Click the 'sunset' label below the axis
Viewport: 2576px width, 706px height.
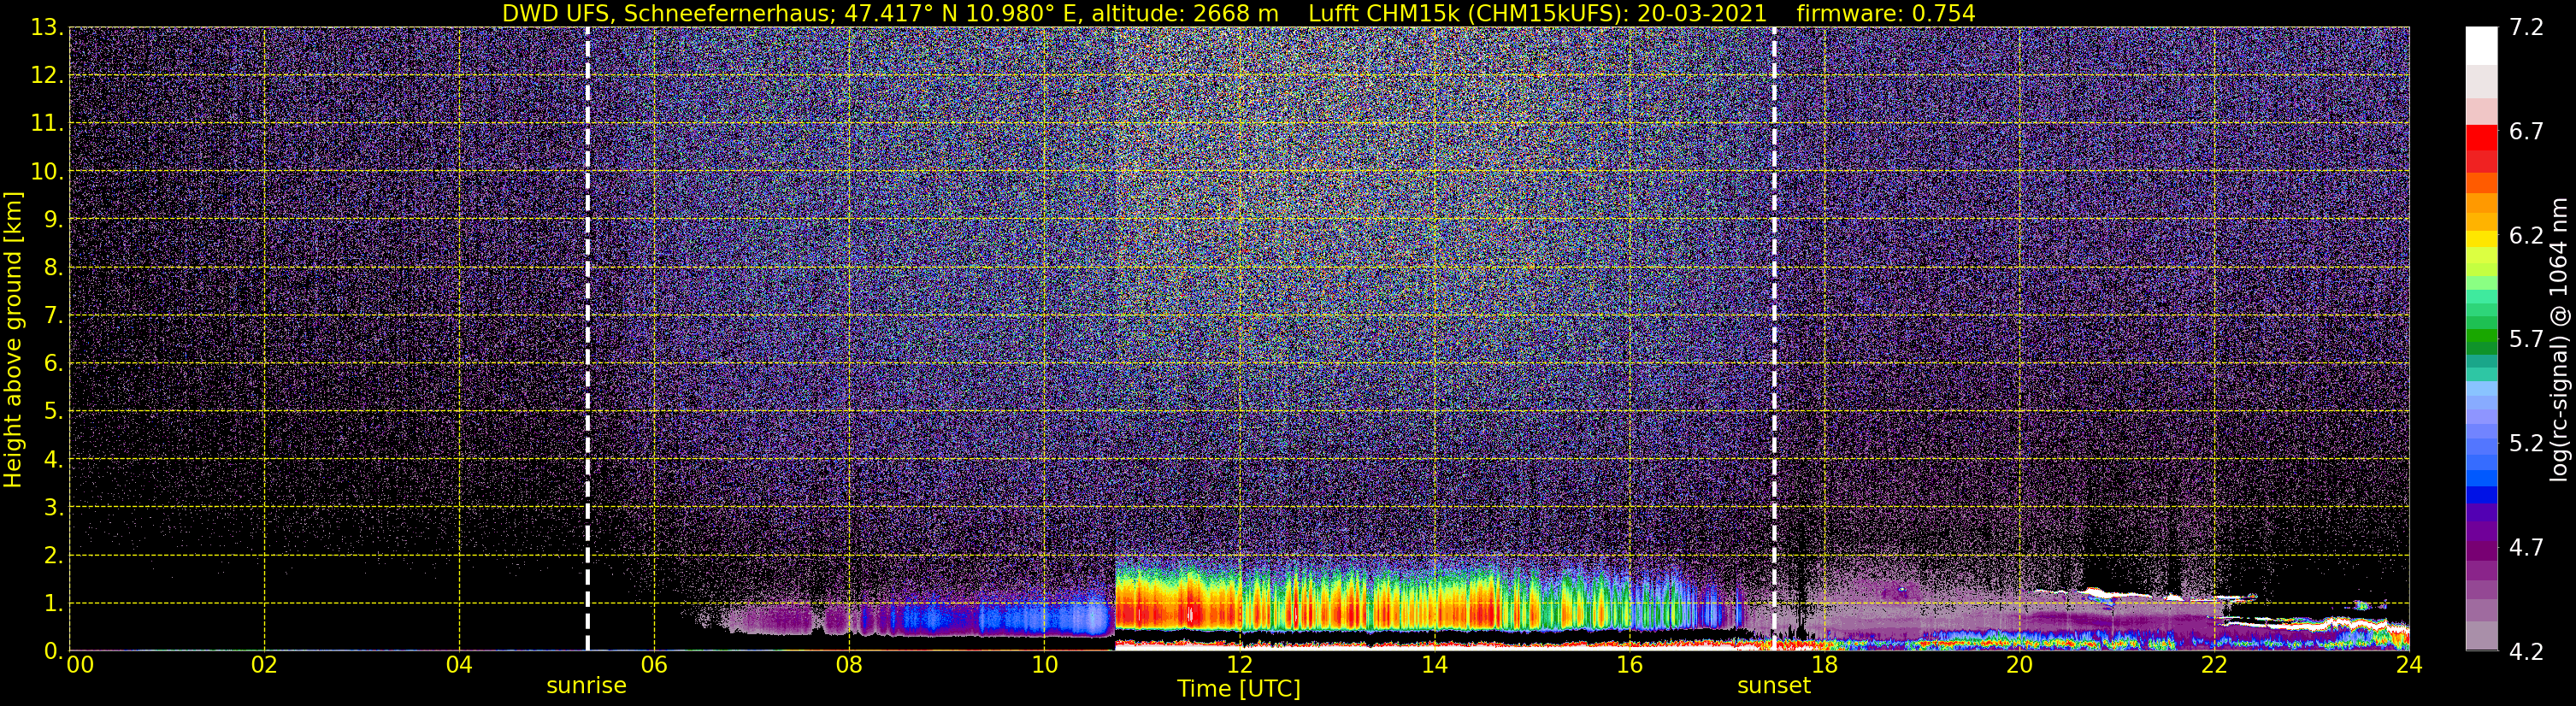(x=1774, y=686)
